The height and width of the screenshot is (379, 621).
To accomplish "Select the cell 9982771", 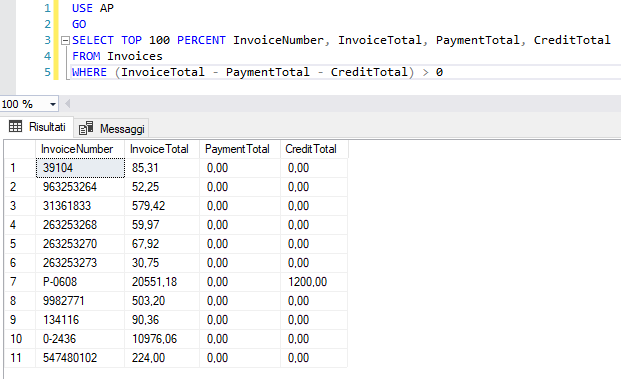I will pos(80,301).
